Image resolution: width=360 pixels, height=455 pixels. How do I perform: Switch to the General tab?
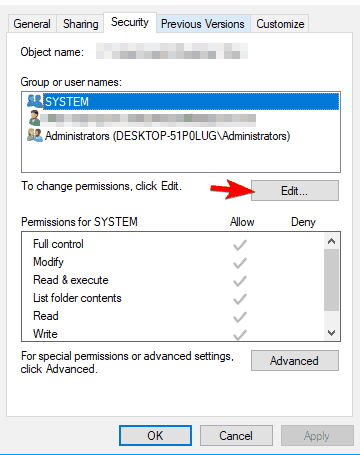[x=32, y=24]
